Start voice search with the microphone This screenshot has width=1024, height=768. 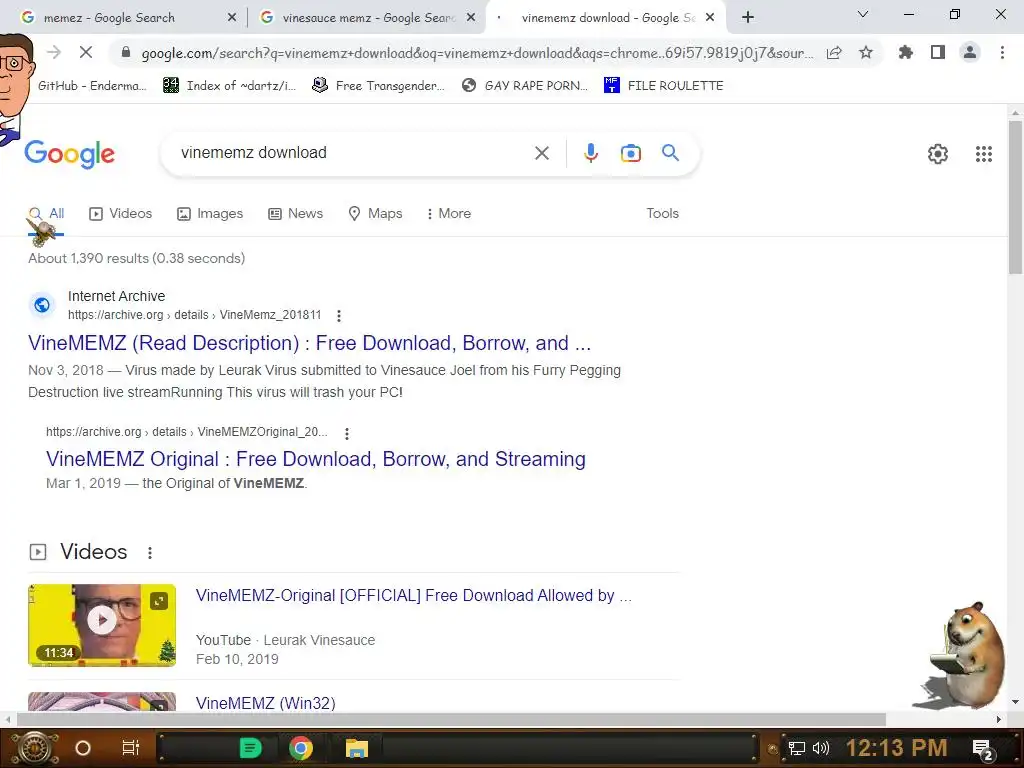[590, 153]
